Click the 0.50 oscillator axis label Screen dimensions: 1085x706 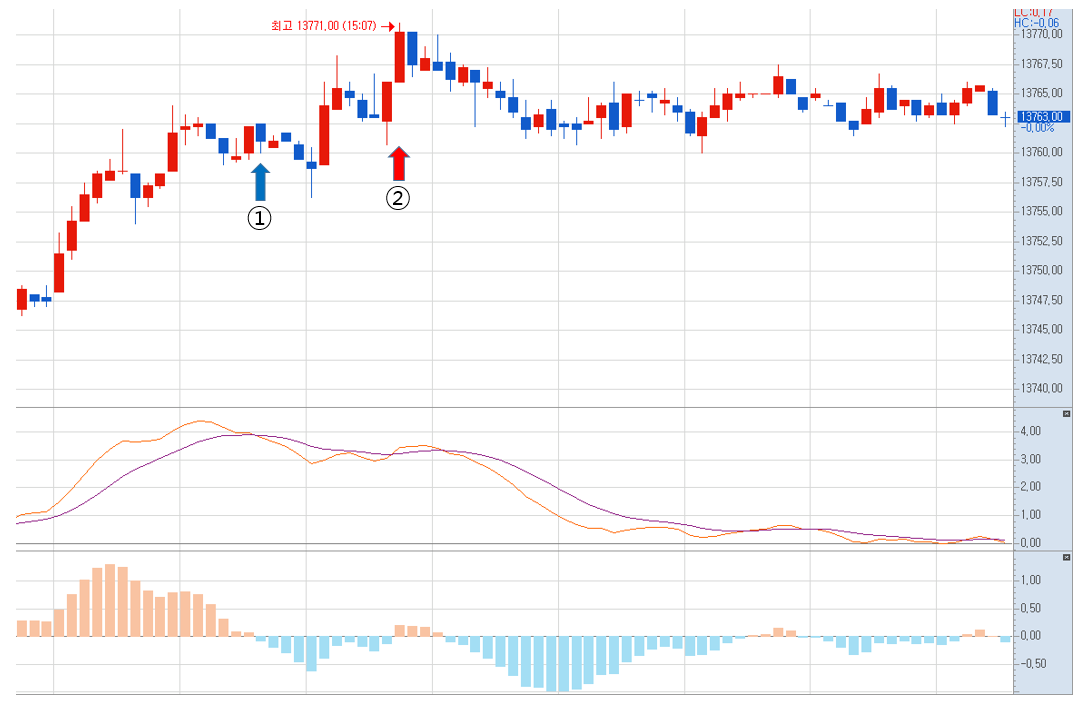pos(1030,608)
